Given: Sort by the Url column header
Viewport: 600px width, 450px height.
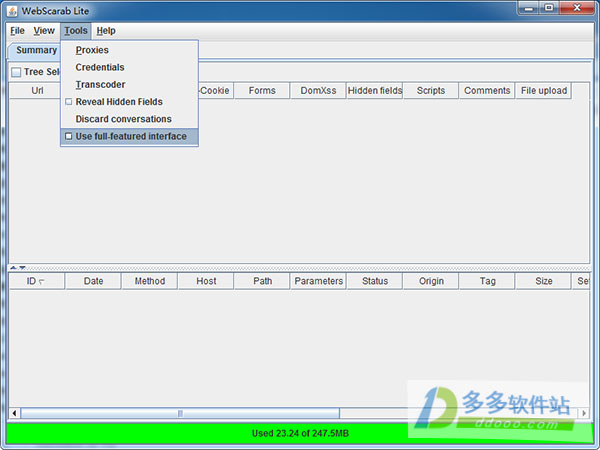Looking at the screenshot, I should pyautogui.click(x=34, y=91).
